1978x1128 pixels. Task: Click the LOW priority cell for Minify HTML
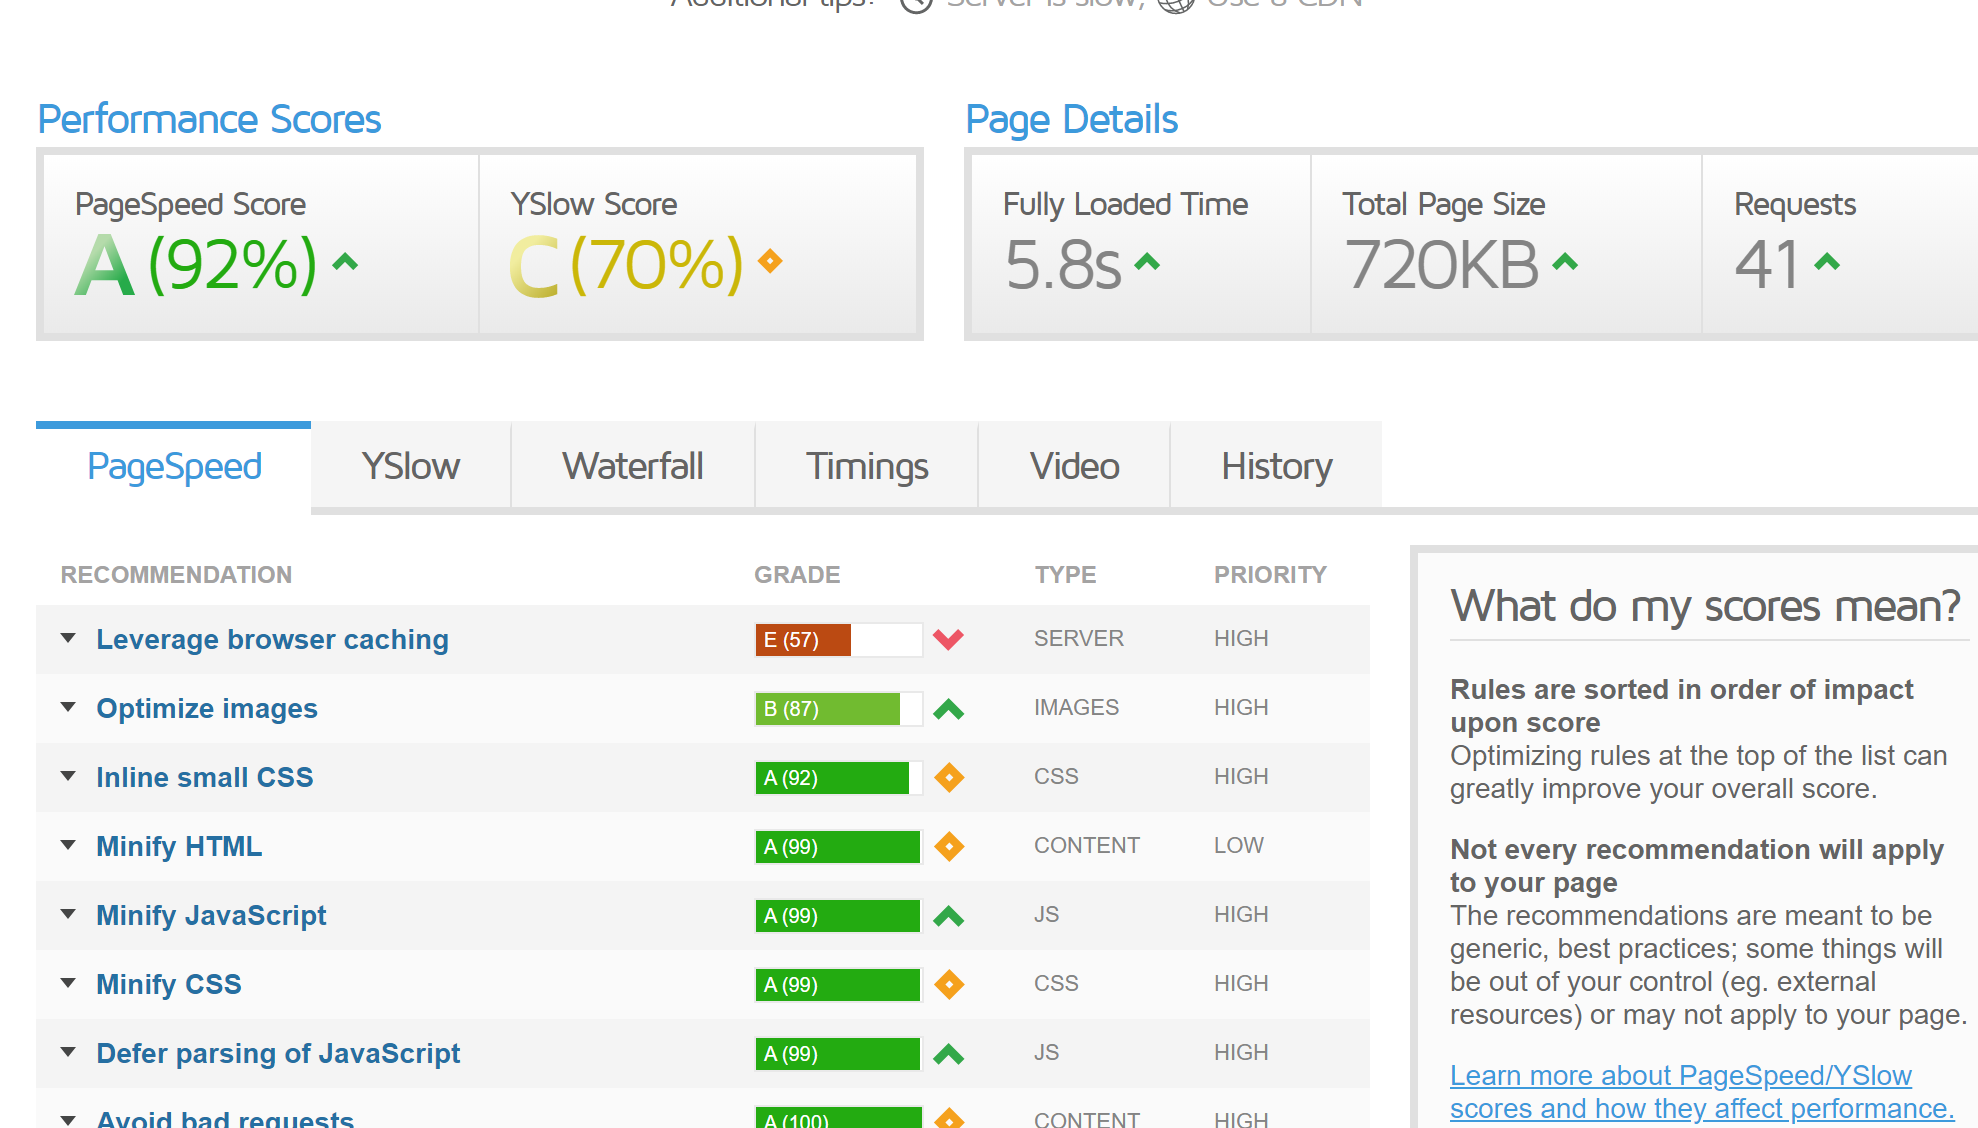click(1239, 845)
